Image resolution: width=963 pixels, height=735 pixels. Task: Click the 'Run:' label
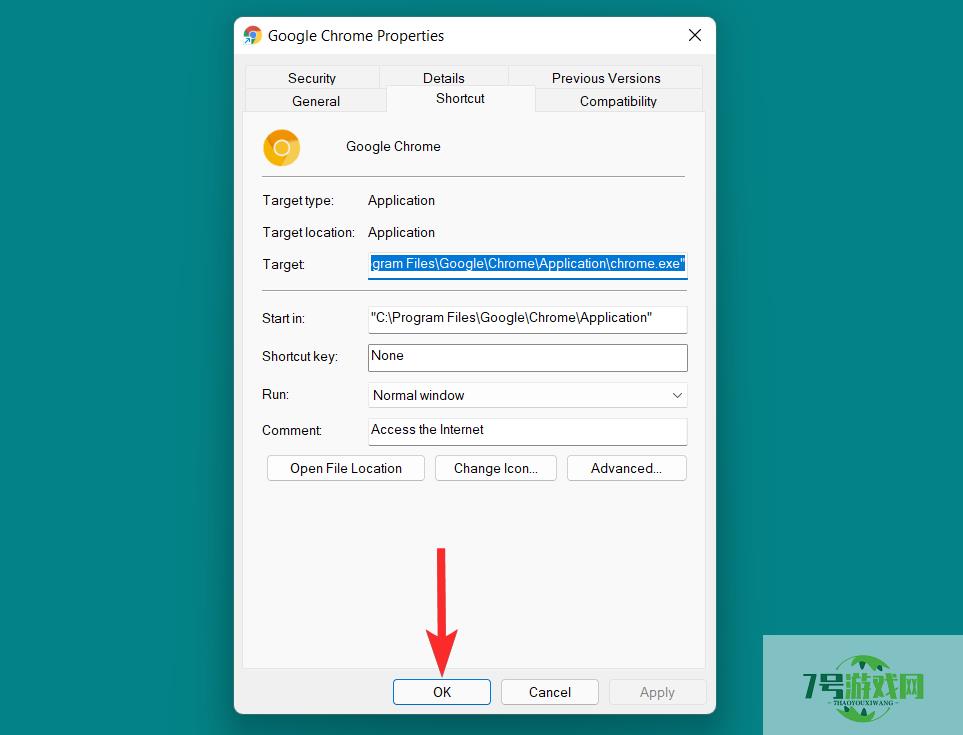click(275, 394)
